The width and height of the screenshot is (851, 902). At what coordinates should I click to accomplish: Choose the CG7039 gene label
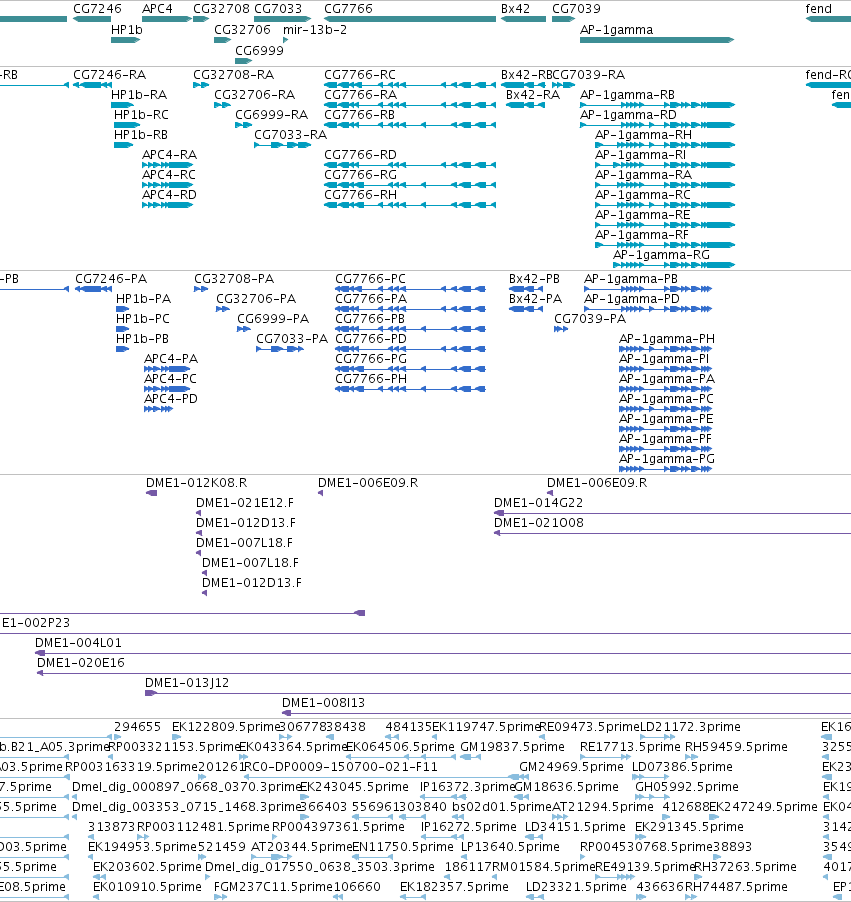[x=576, y=9]
